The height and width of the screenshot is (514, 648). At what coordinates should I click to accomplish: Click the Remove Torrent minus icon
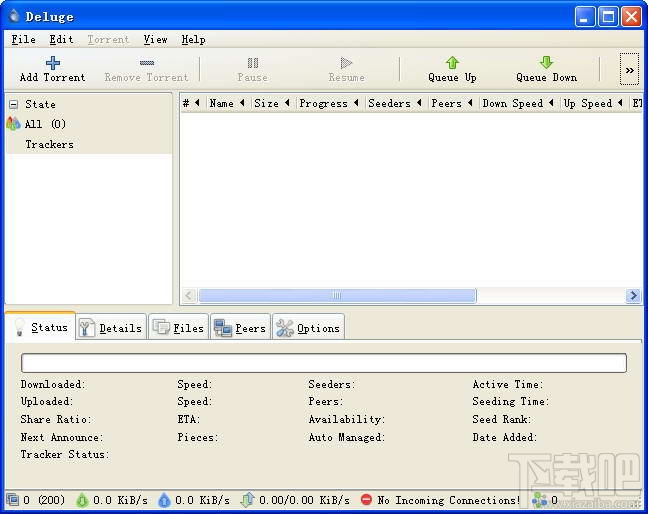147,63
